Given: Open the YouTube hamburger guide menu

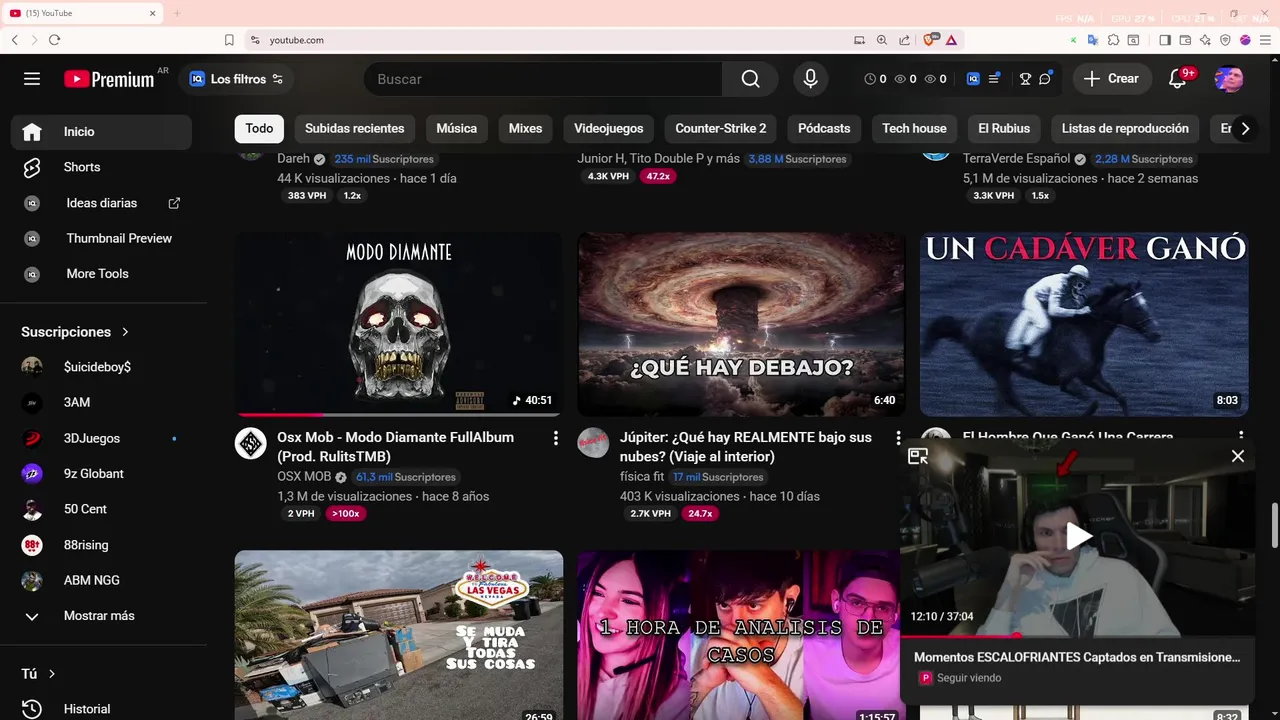Looking at the screenshot, I should tap(32, 79).
